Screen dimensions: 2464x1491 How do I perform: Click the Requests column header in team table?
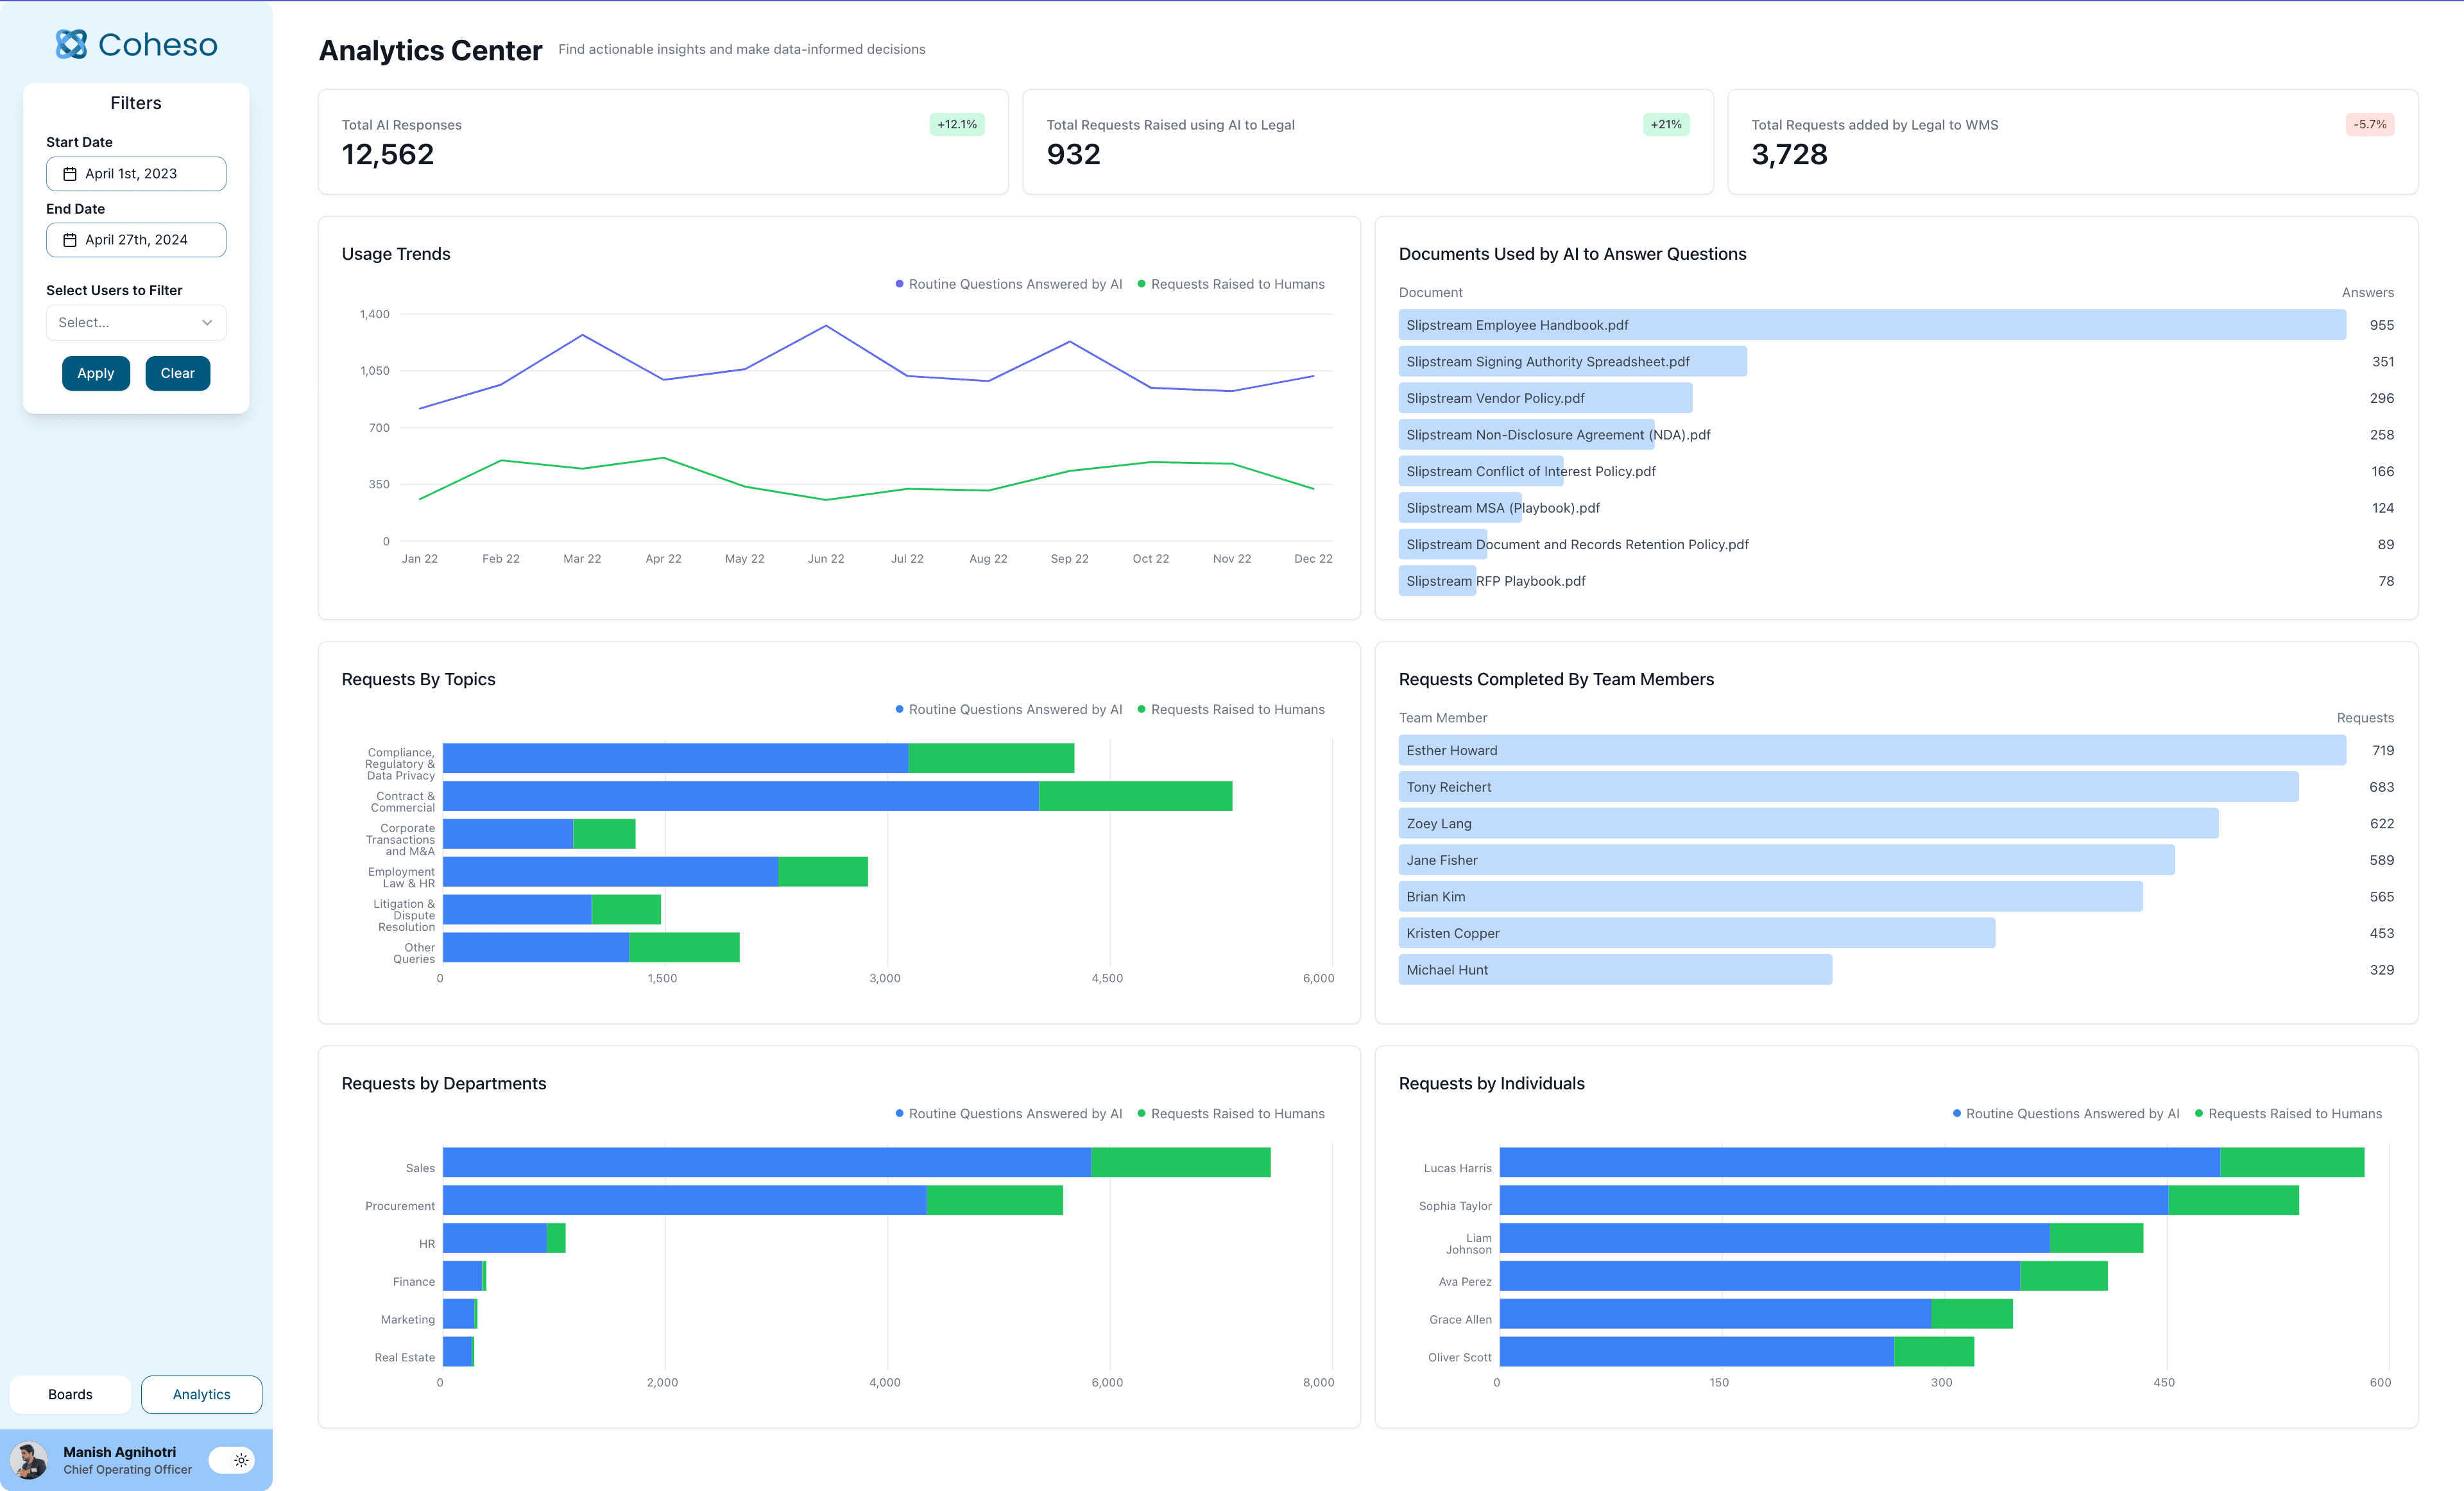(2365, 718)
